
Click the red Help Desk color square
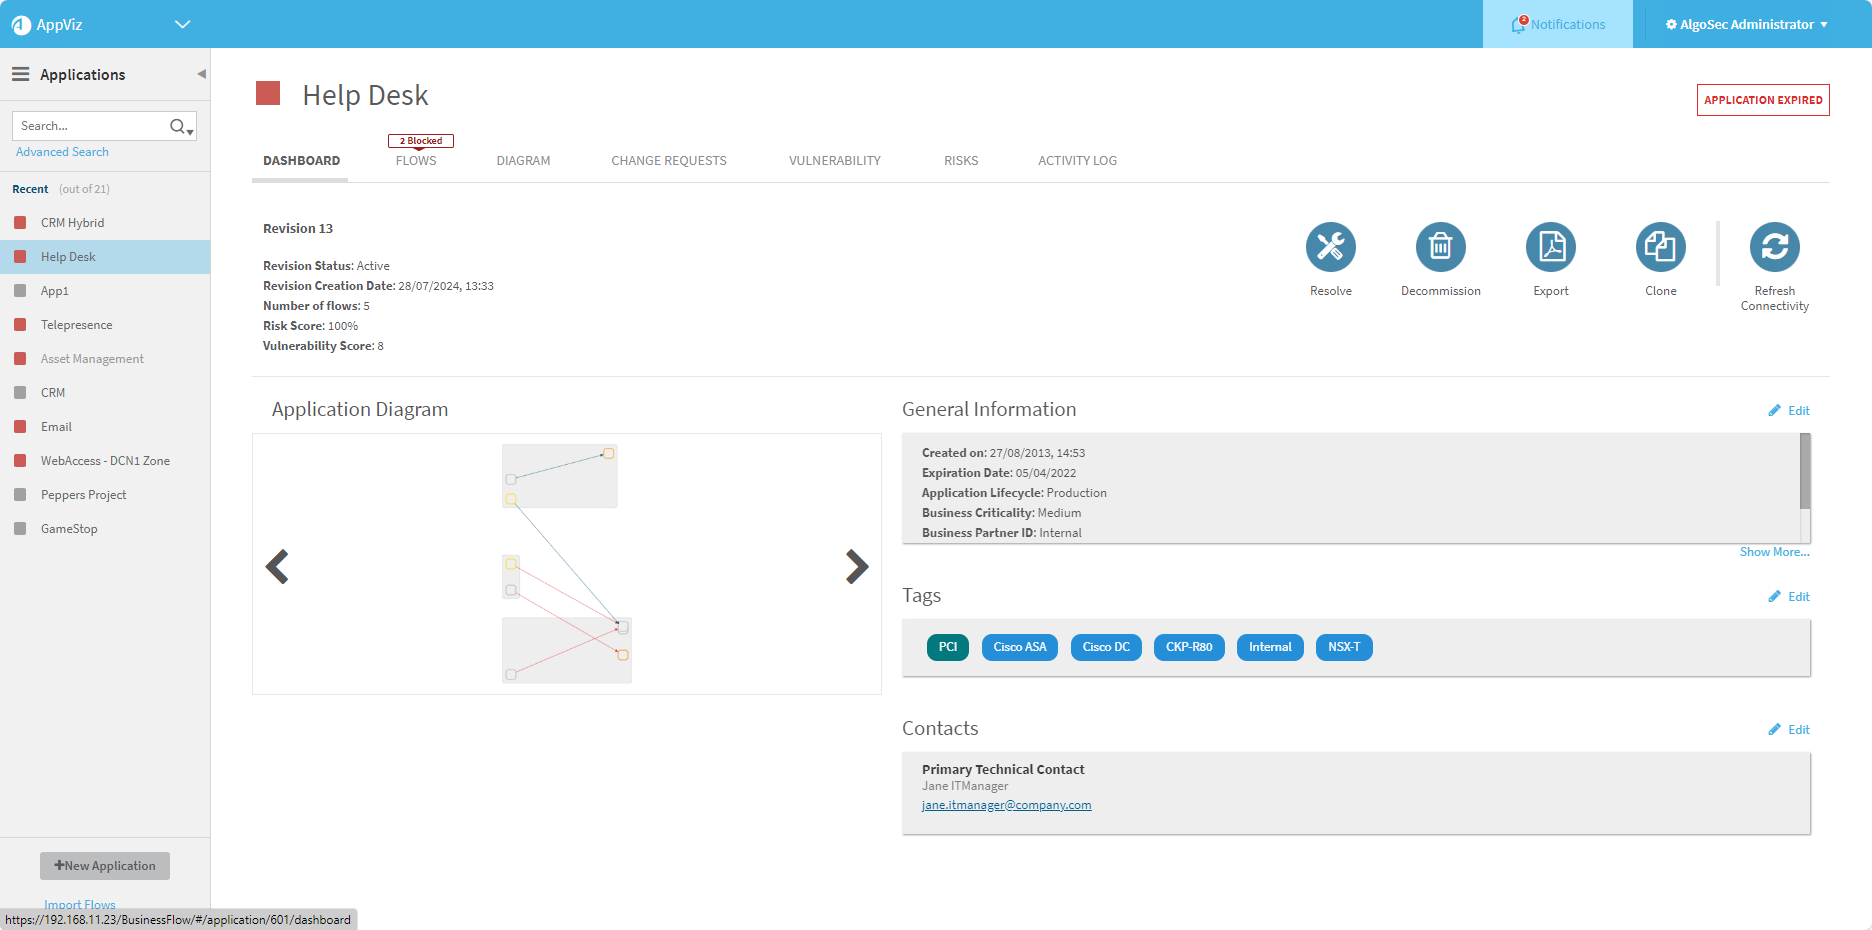tap(268, 93)
